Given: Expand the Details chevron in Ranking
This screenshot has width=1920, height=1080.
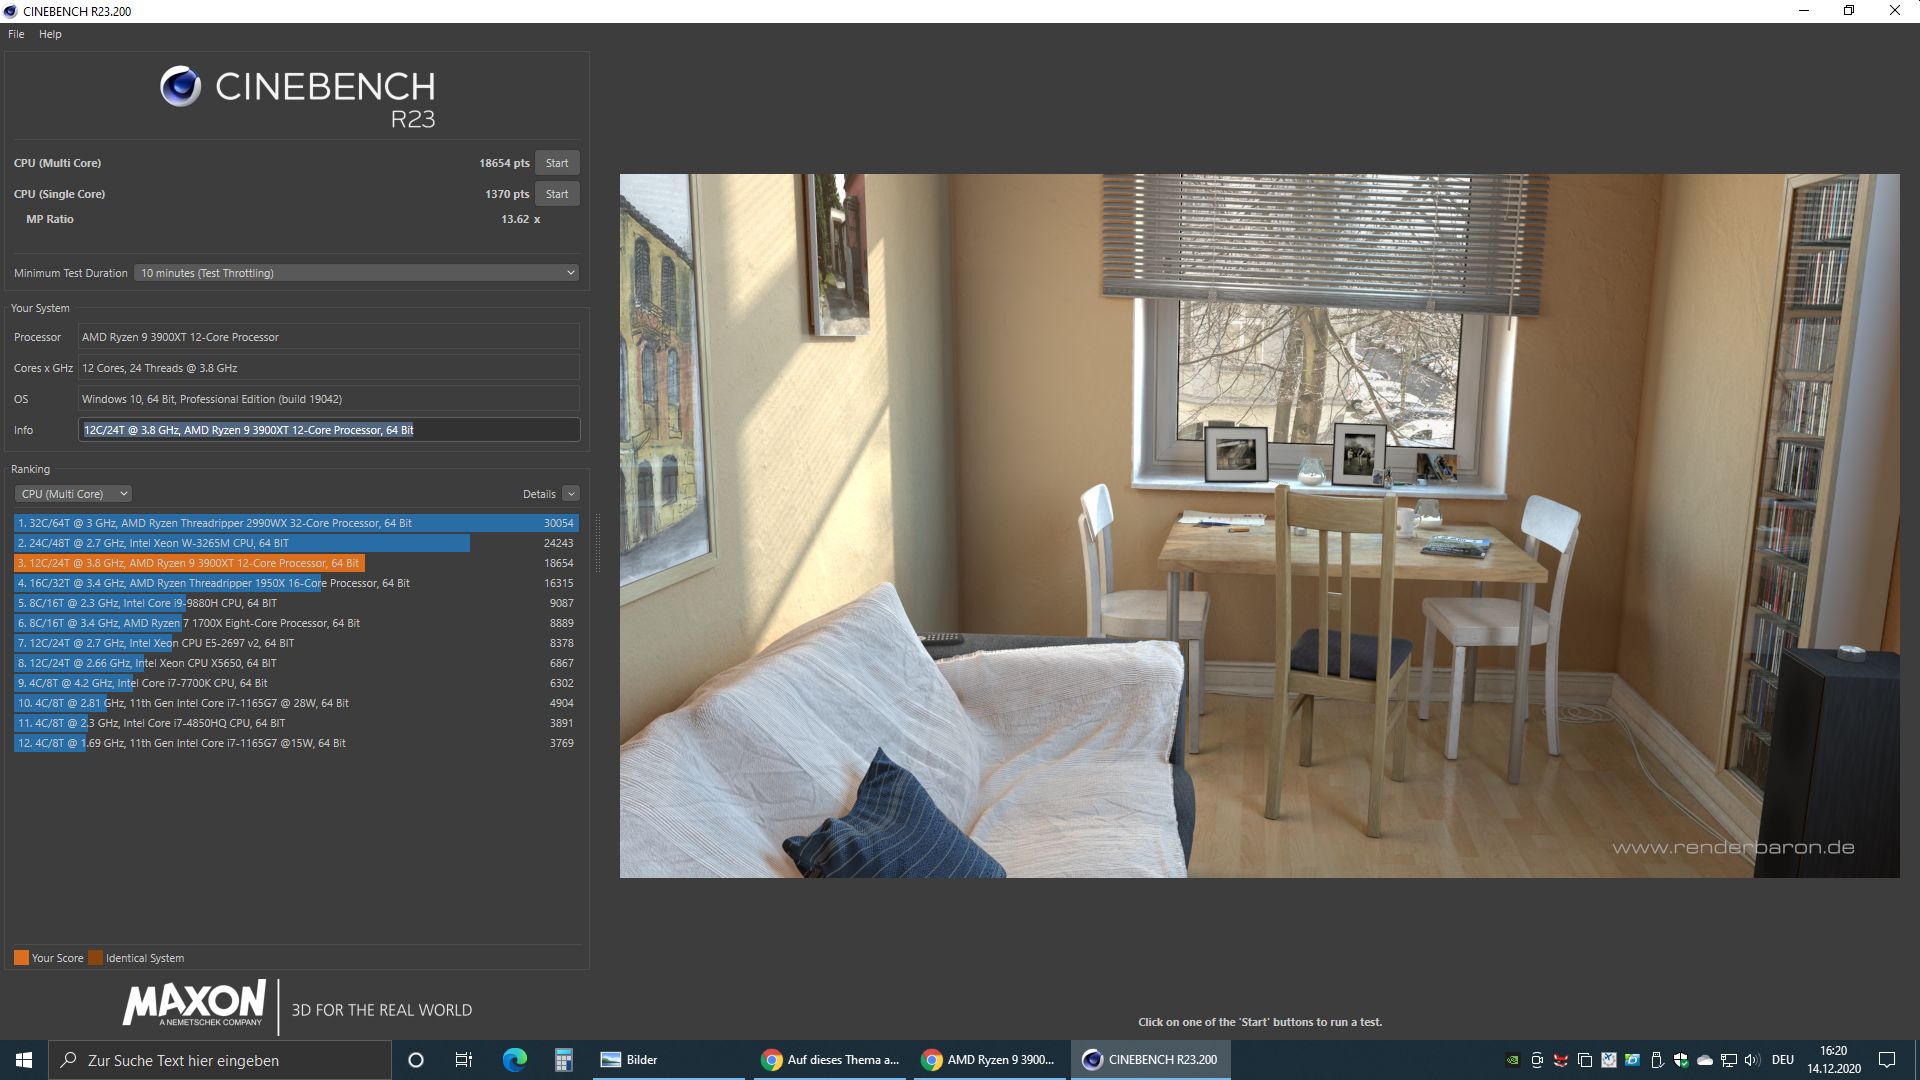Looking at the screenshot, I should (x=571, y=494).
